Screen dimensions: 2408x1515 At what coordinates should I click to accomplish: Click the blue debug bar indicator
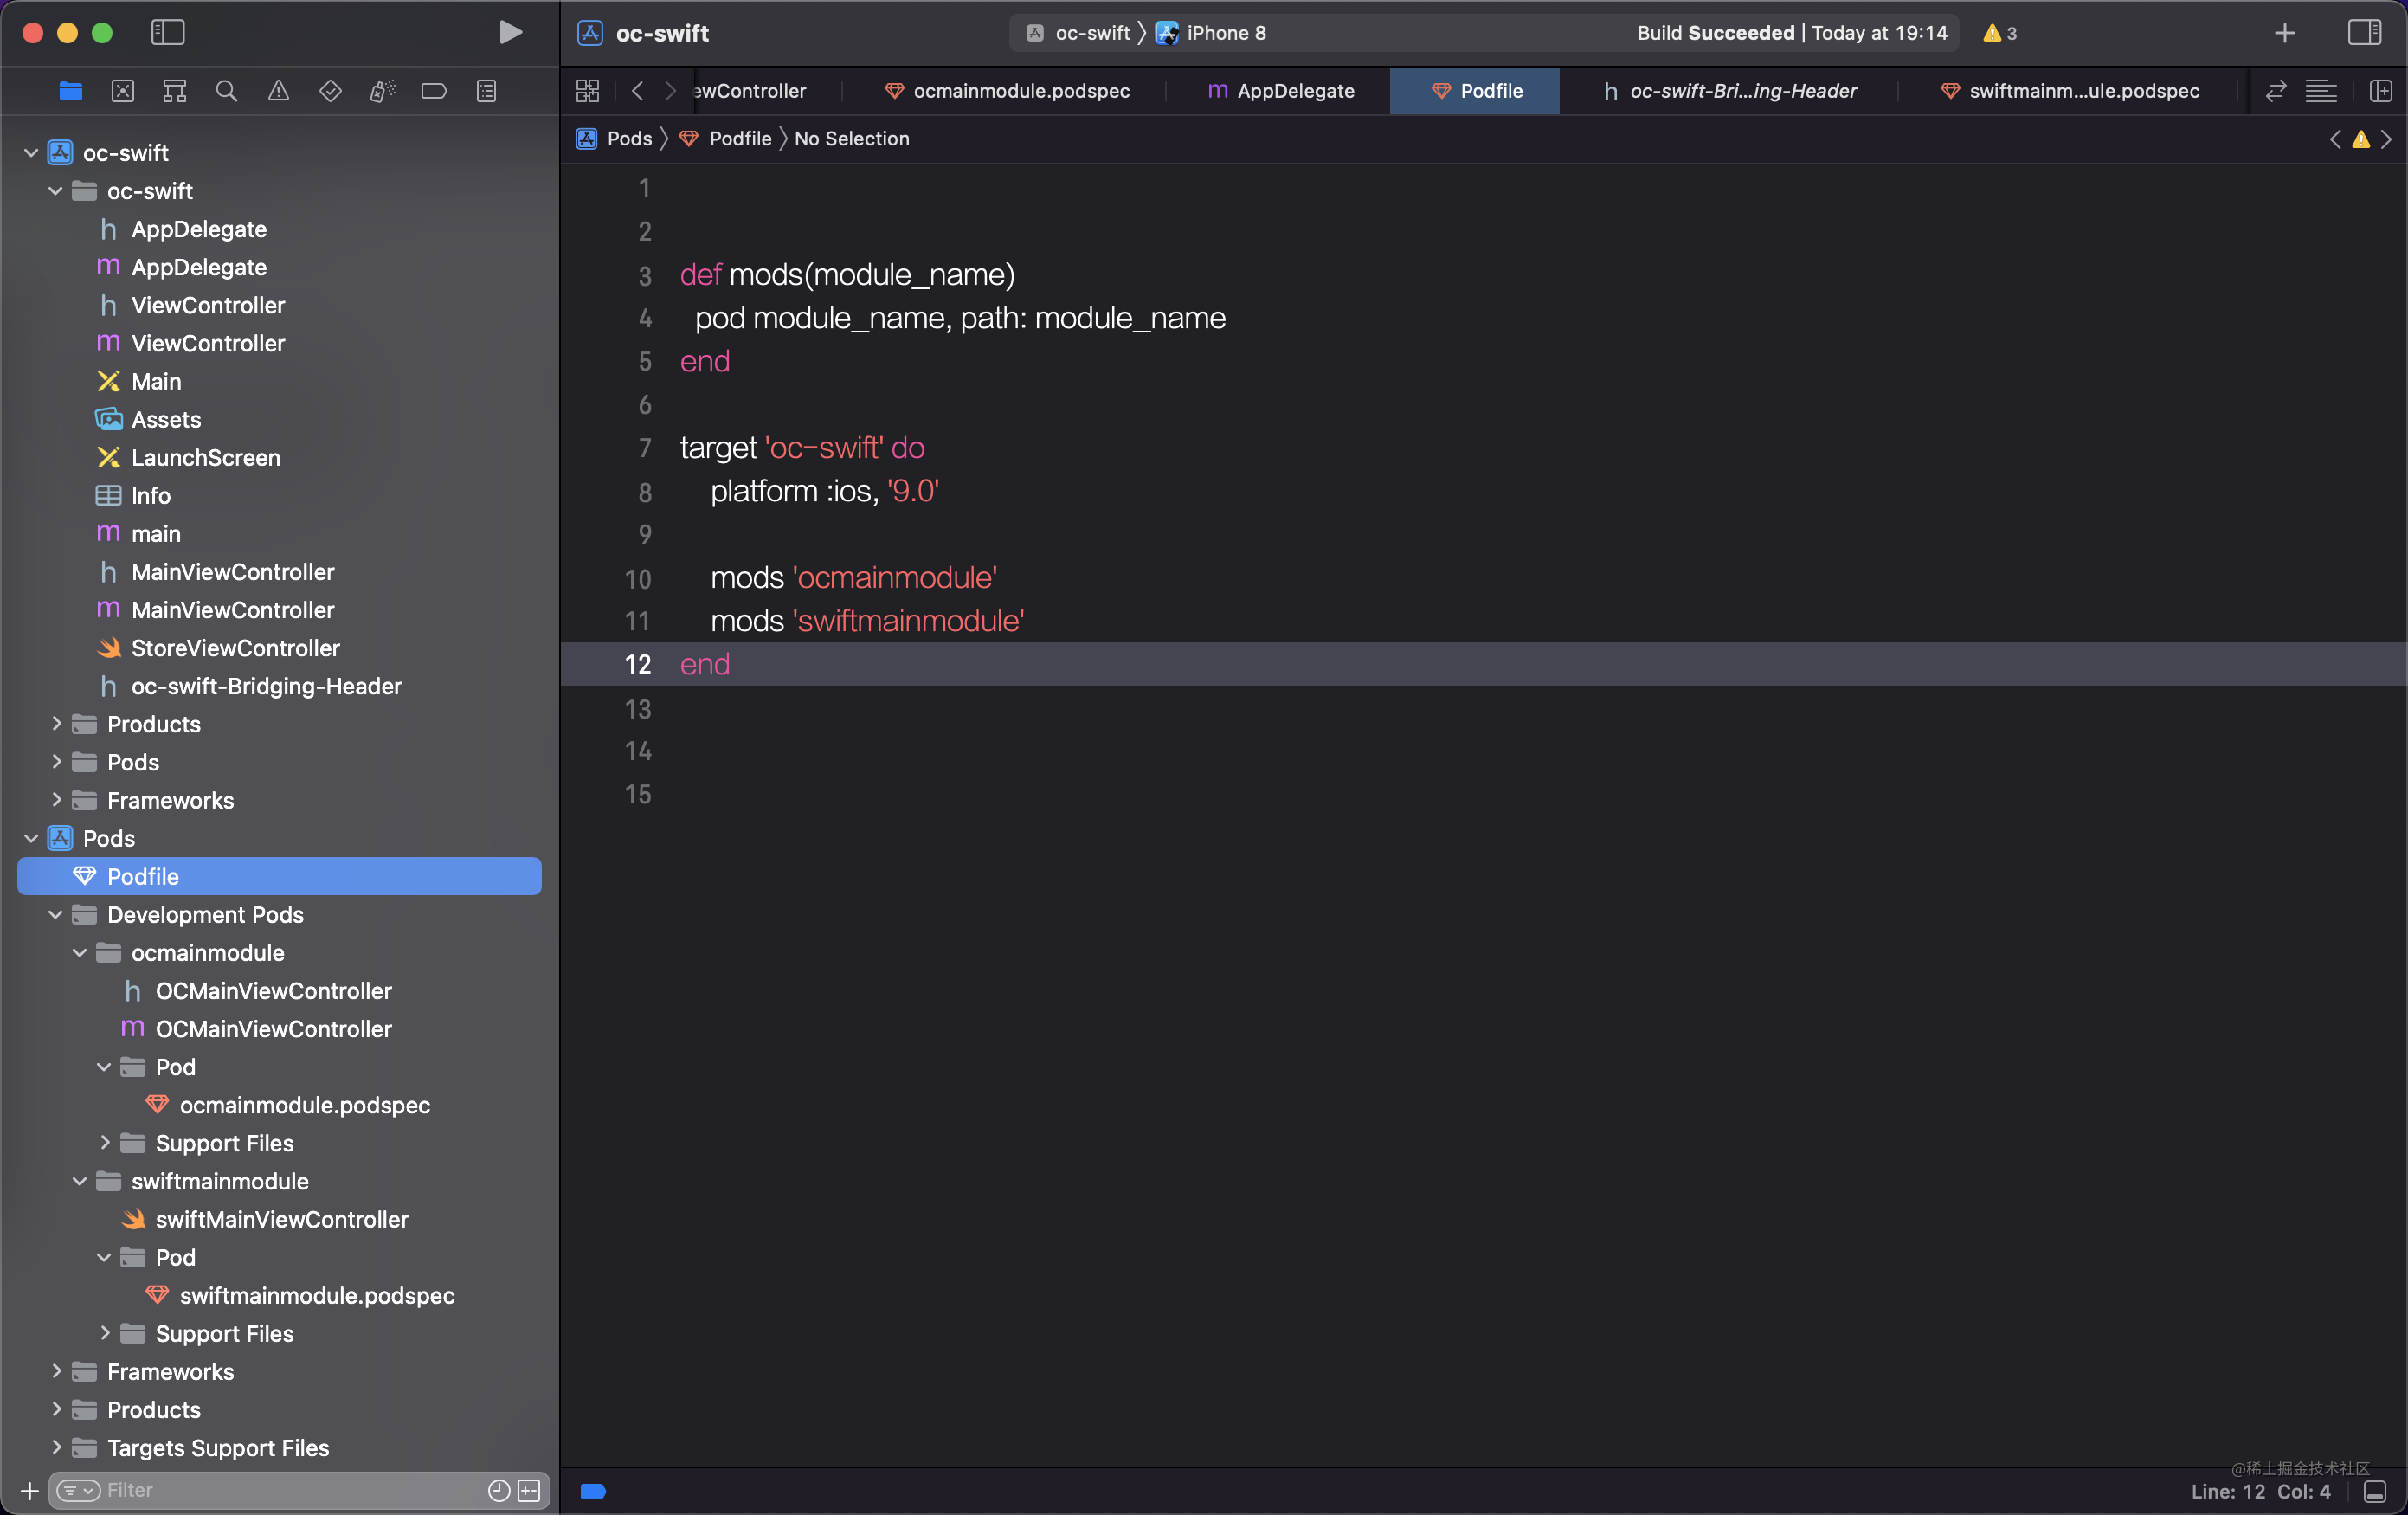593,1491
